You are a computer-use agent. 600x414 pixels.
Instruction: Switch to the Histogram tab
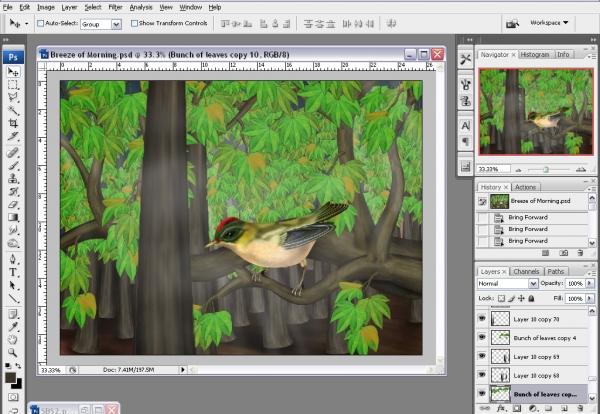point(535,54)
